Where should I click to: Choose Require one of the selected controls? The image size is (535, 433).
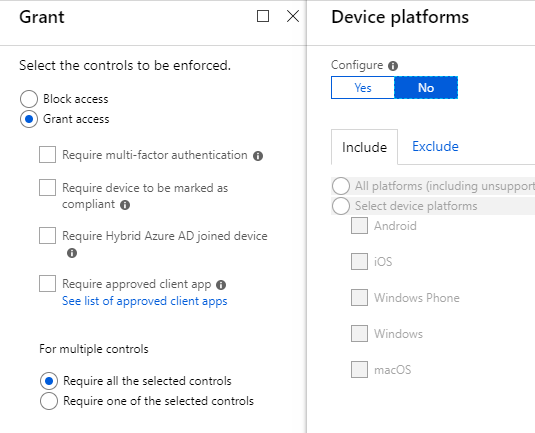coord(49,401)
